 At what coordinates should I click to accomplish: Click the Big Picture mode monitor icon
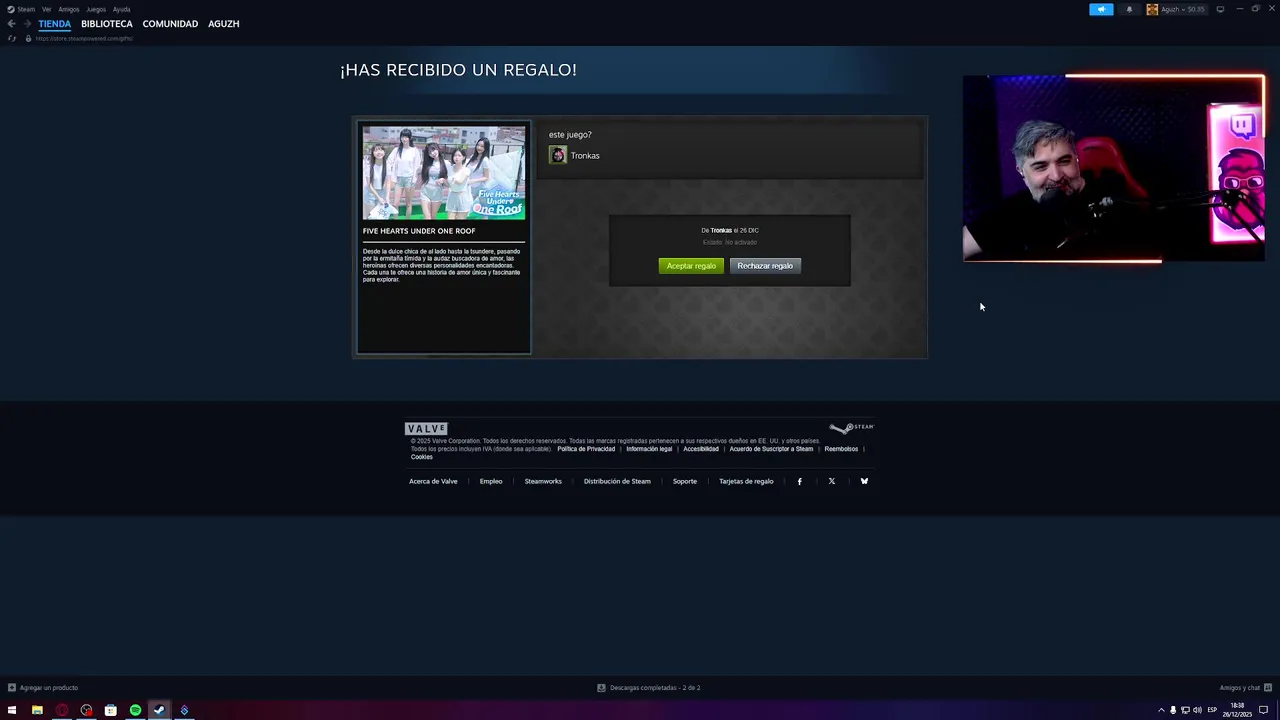(x=1220, y=9)
